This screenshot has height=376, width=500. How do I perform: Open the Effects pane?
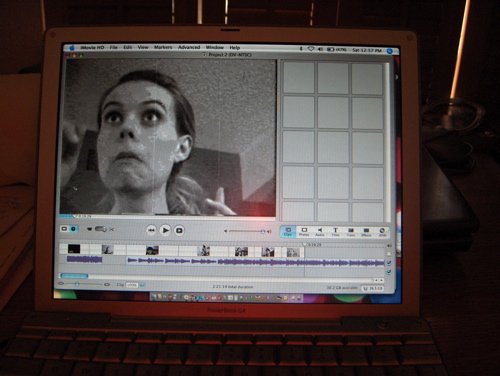pos(366,232)
